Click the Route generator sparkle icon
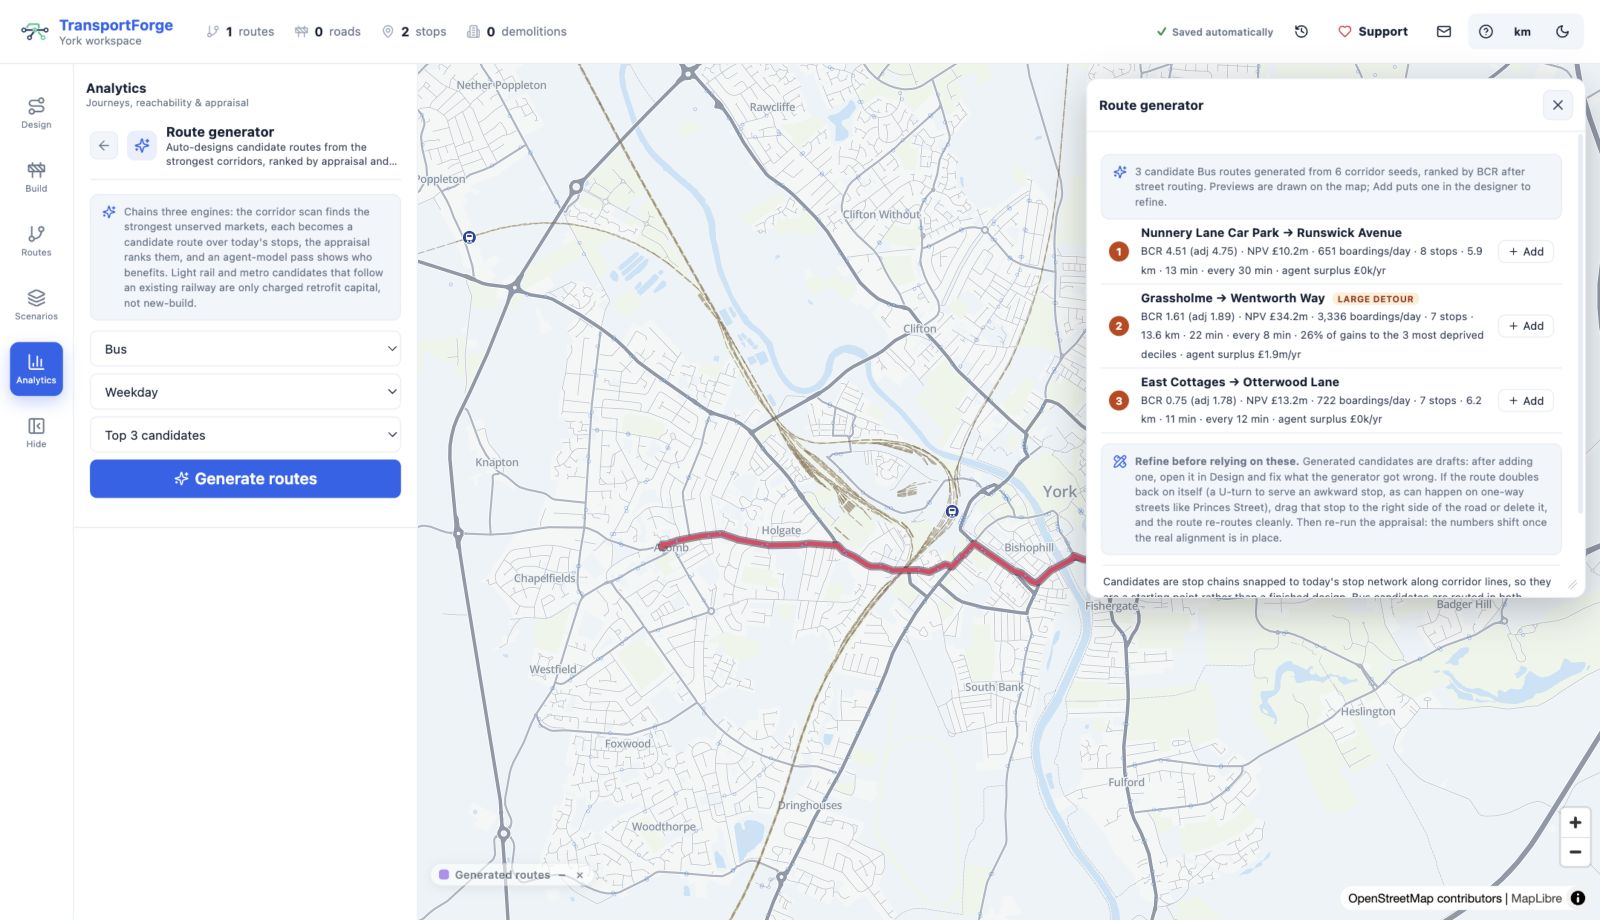 [142, 146]
